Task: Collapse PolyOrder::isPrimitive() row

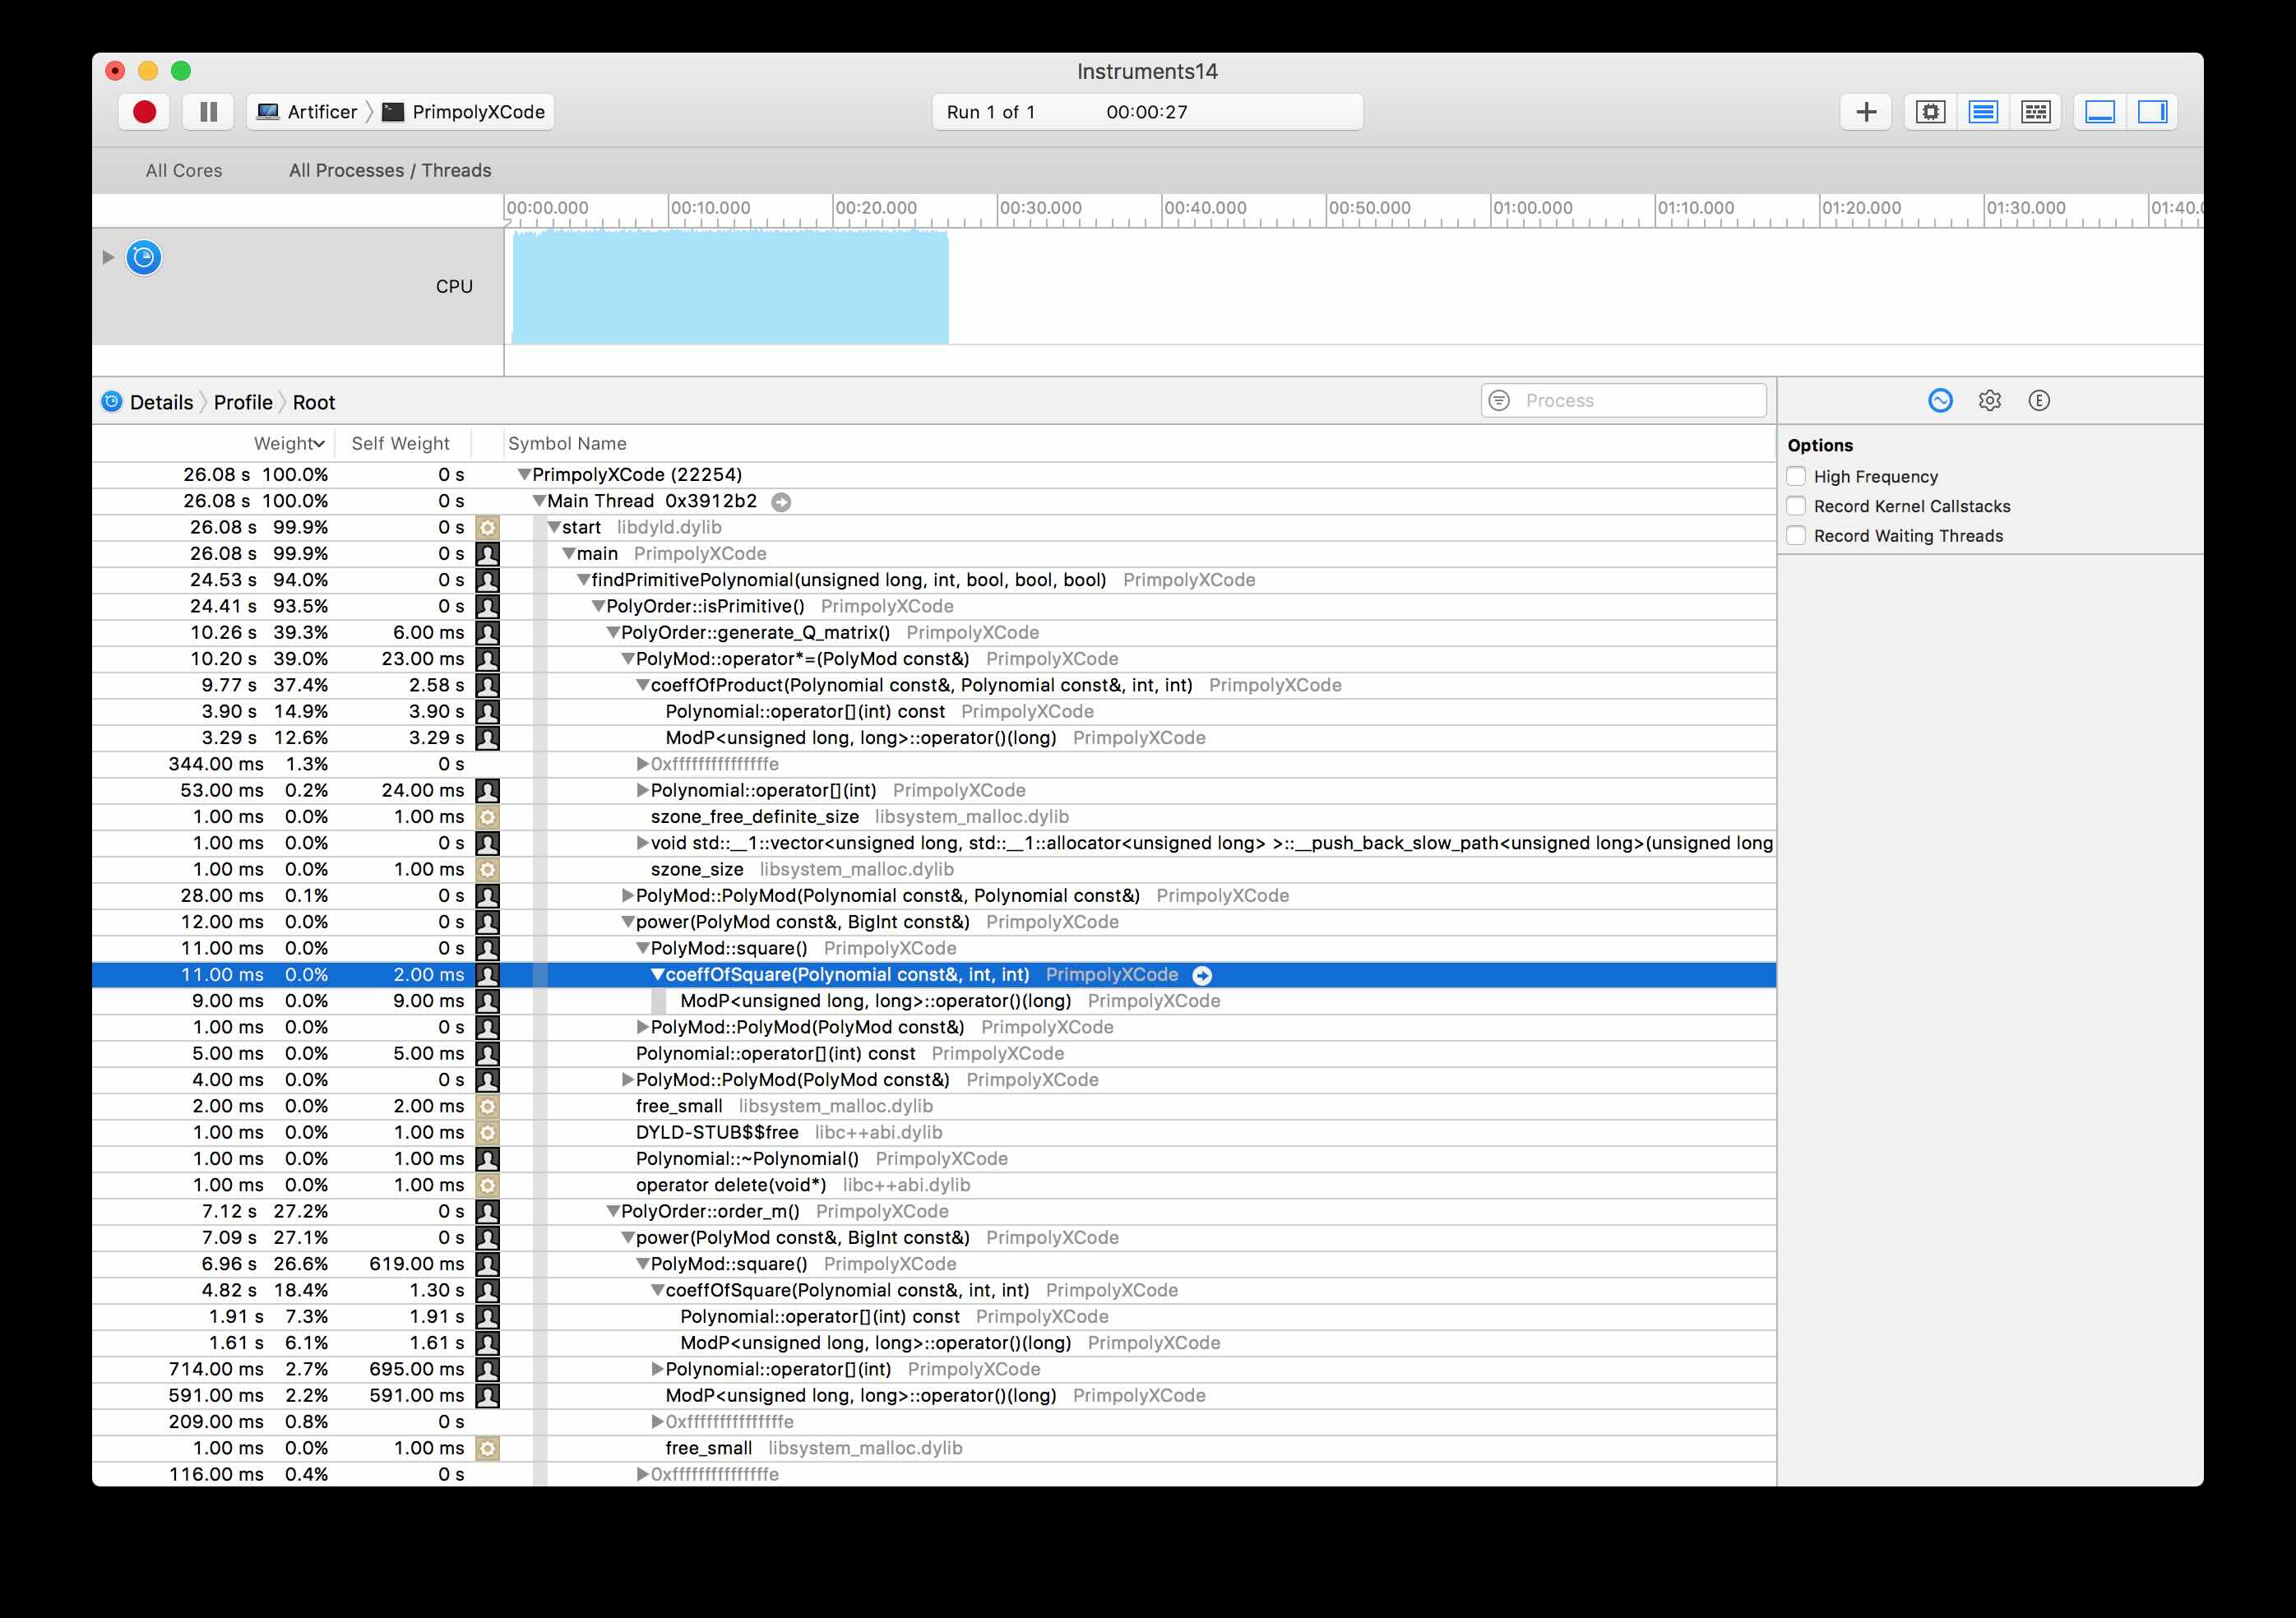Action: pos(598,606)
